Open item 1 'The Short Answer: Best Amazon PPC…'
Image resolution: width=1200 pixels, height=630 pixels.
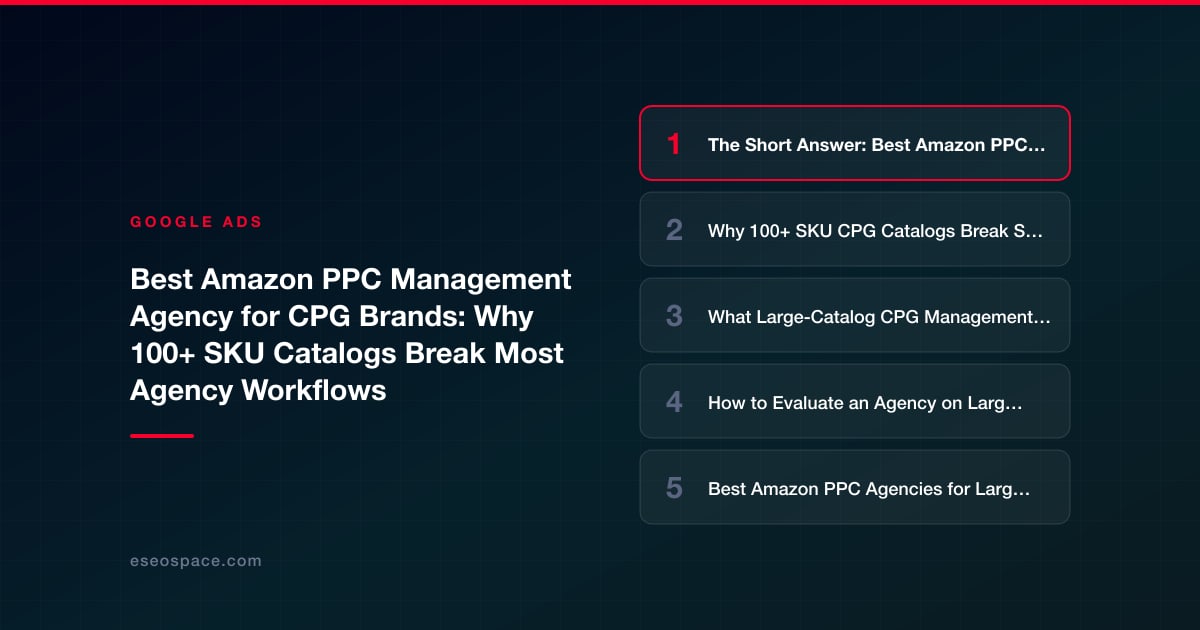[x=855, y=143]
